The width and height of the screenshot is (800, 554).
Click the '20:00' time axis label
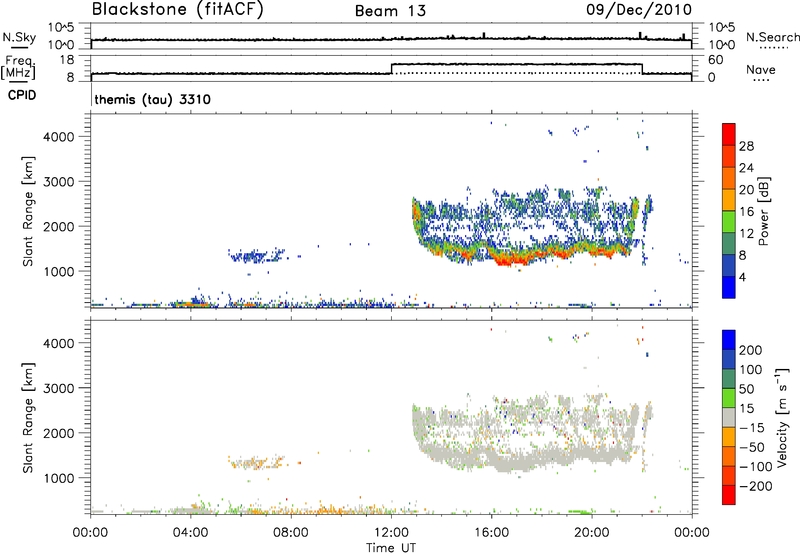[x=591, y=533]
